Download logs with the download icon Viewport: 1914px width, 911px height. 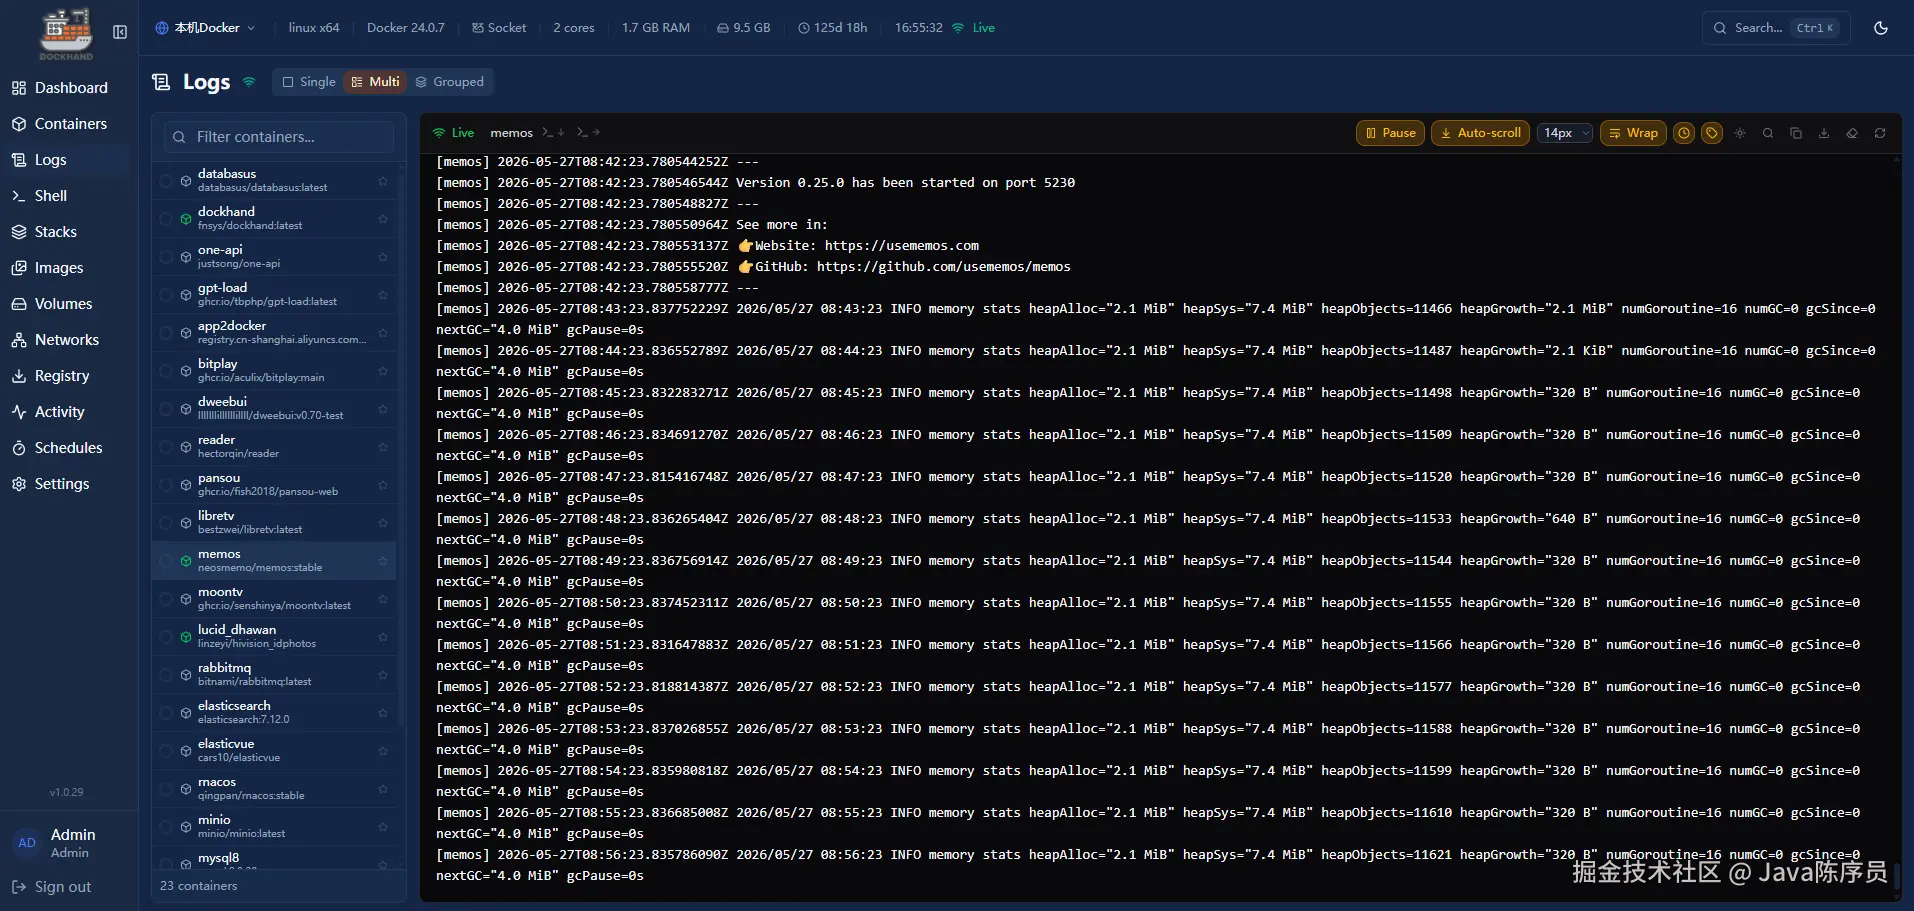1824,133
